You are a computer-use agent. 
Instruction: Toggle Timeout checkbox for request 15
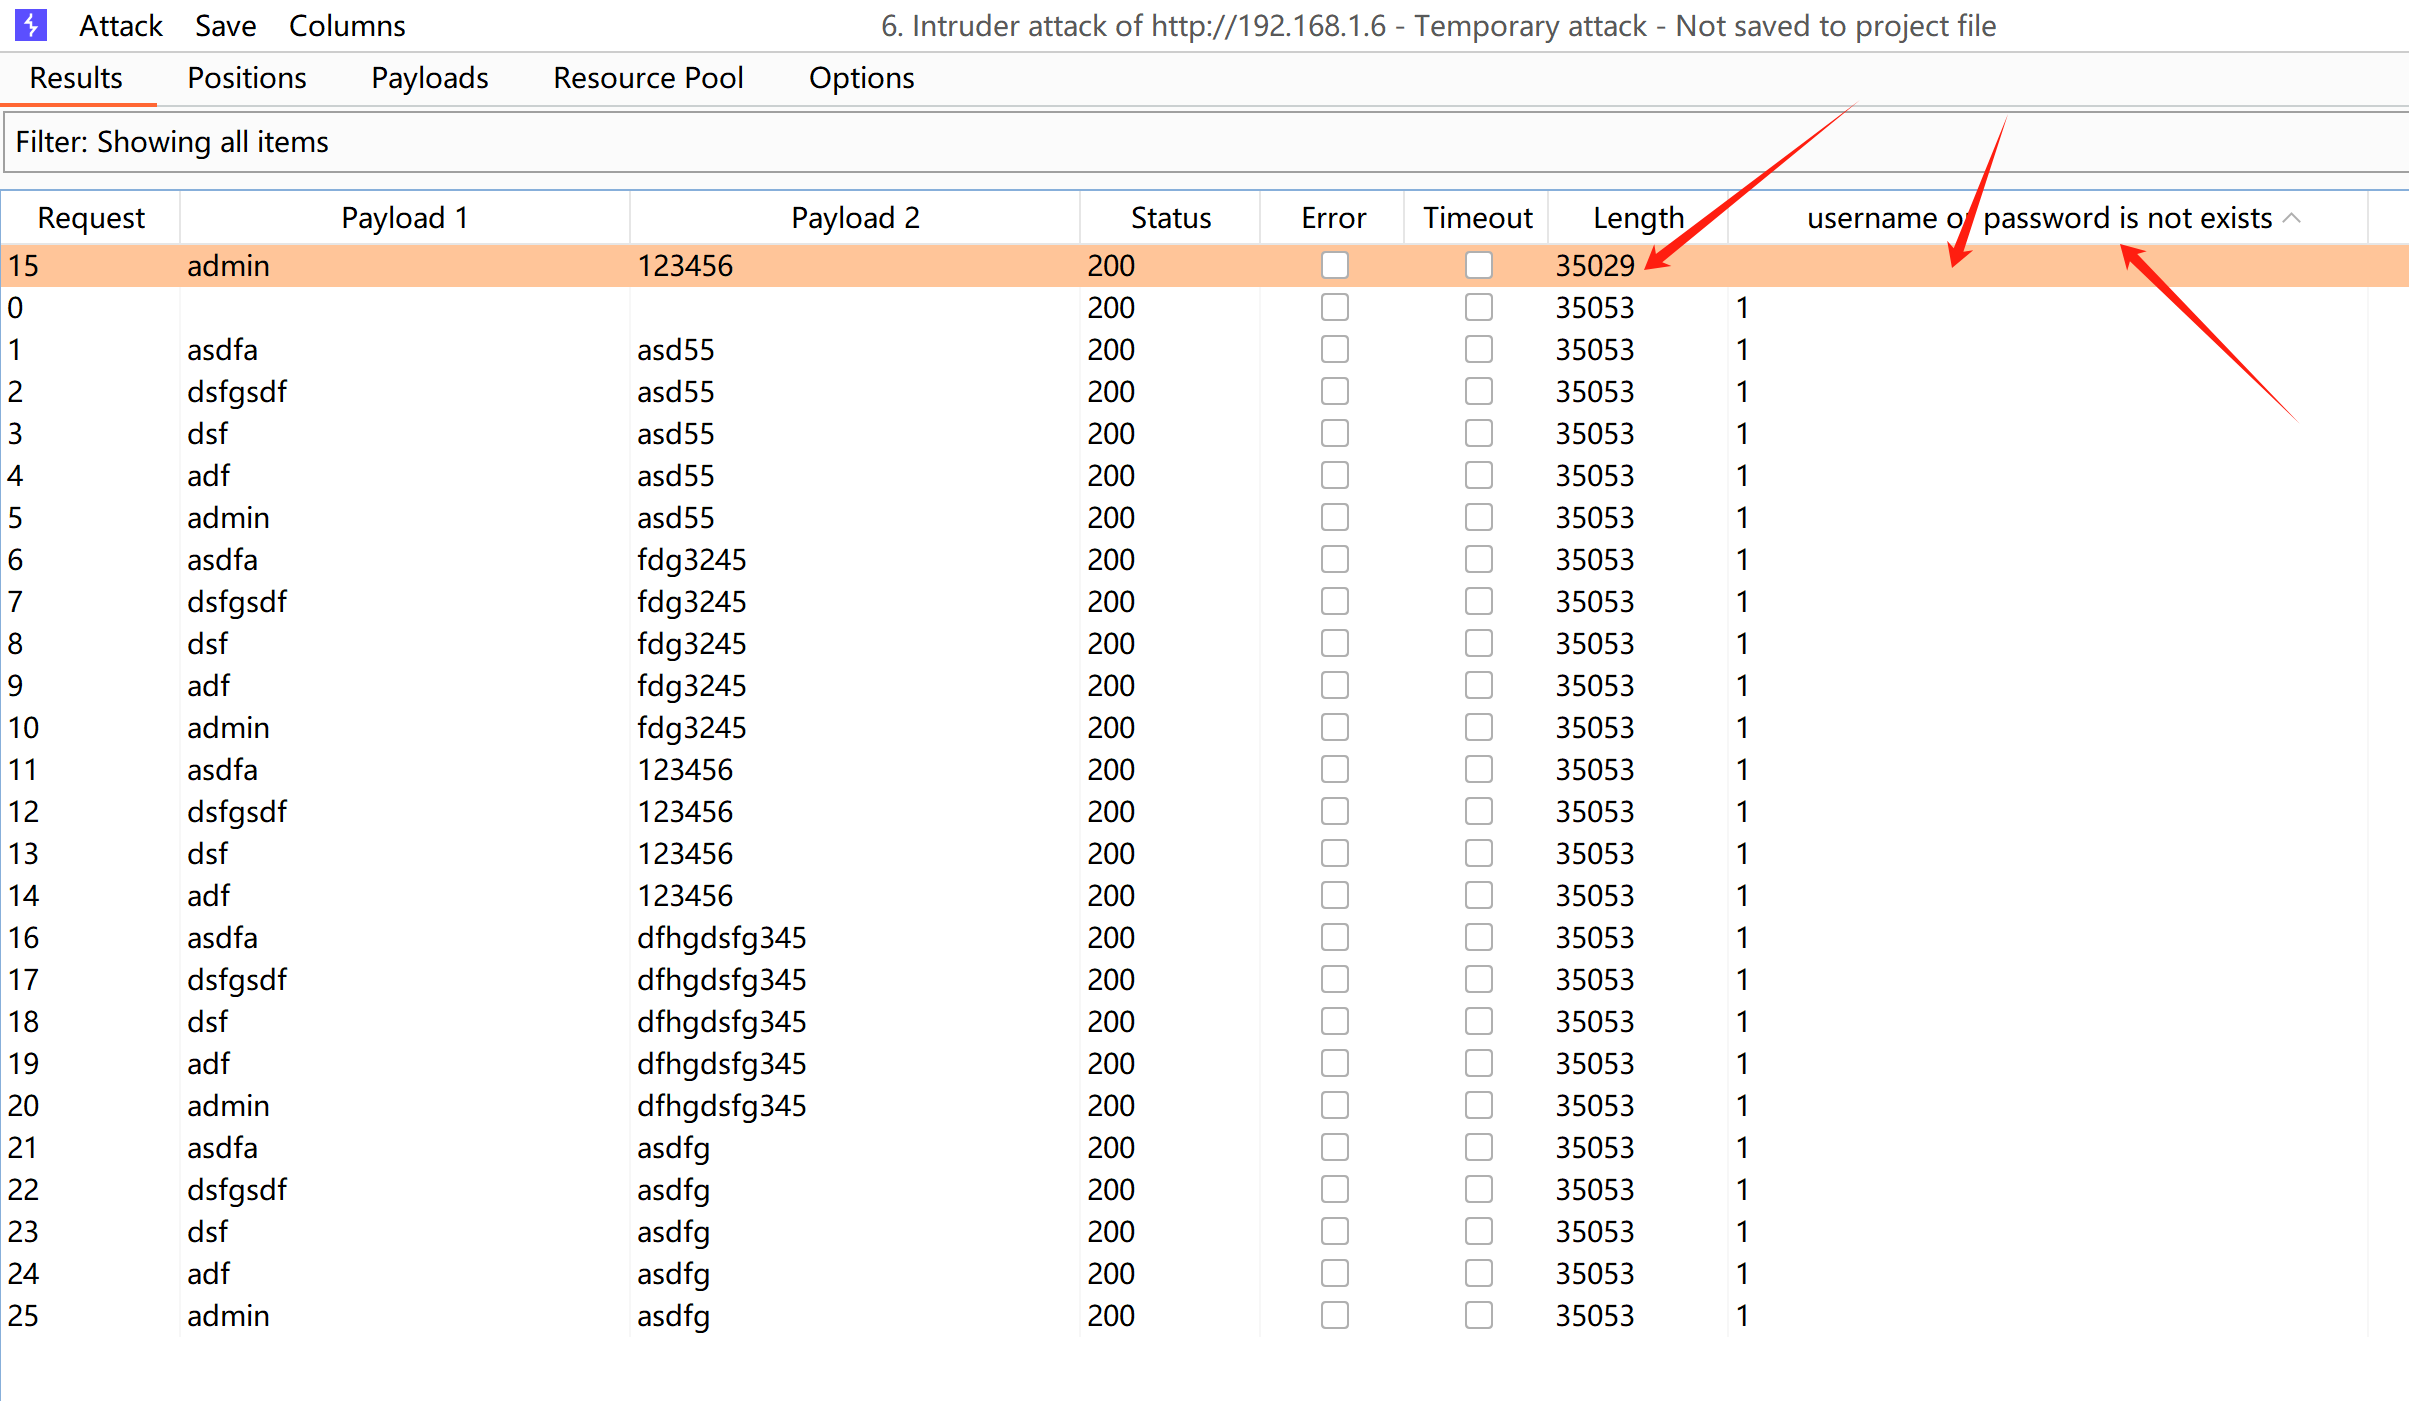point(1478,265)
